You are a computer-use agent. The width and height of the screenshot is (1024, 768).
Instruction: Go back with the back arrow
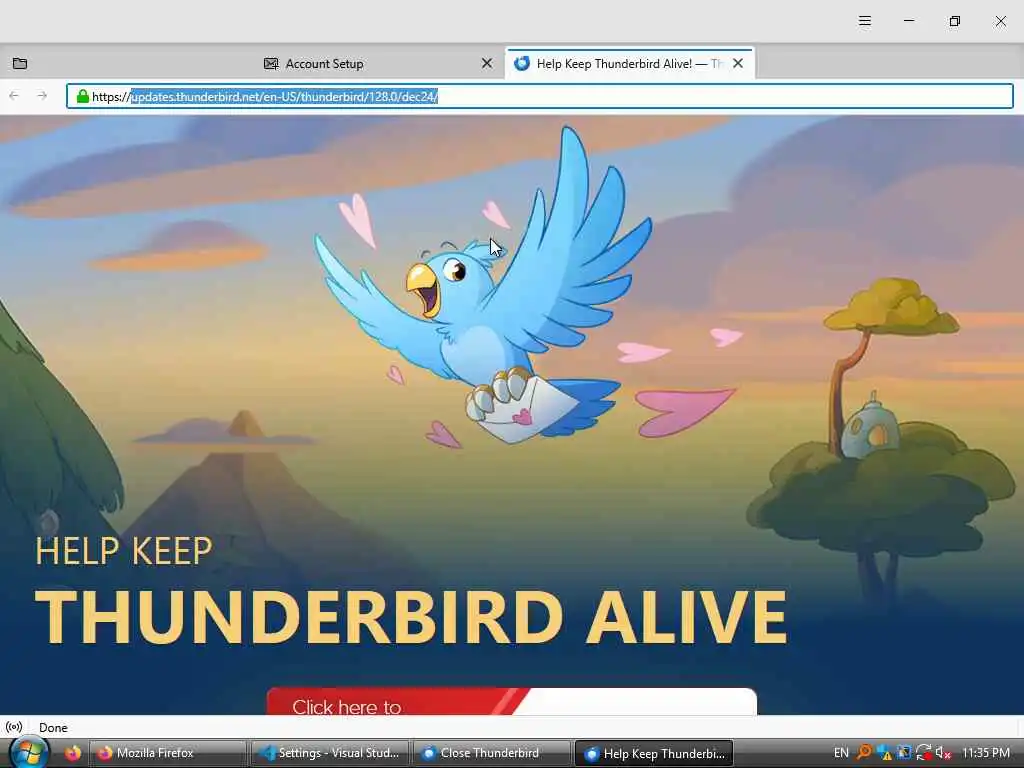coord(14,96)
